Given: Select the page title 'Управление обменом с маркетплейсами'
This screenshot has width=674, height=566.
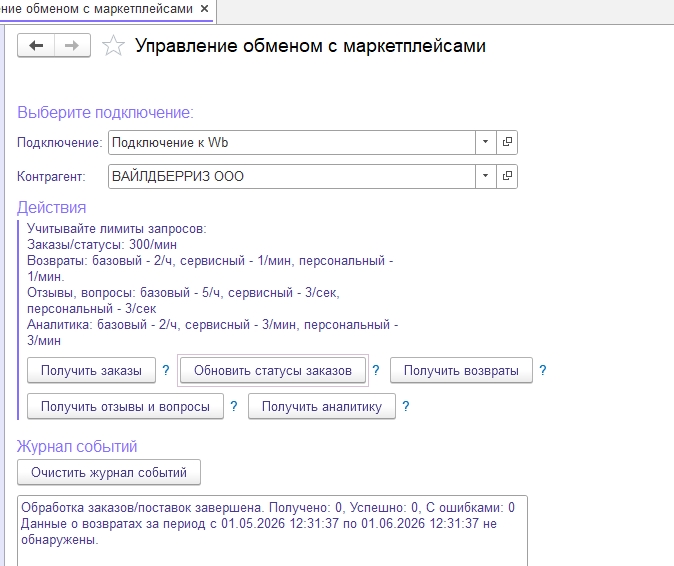Looking at the screenshot, I should (x=310, y=46).
